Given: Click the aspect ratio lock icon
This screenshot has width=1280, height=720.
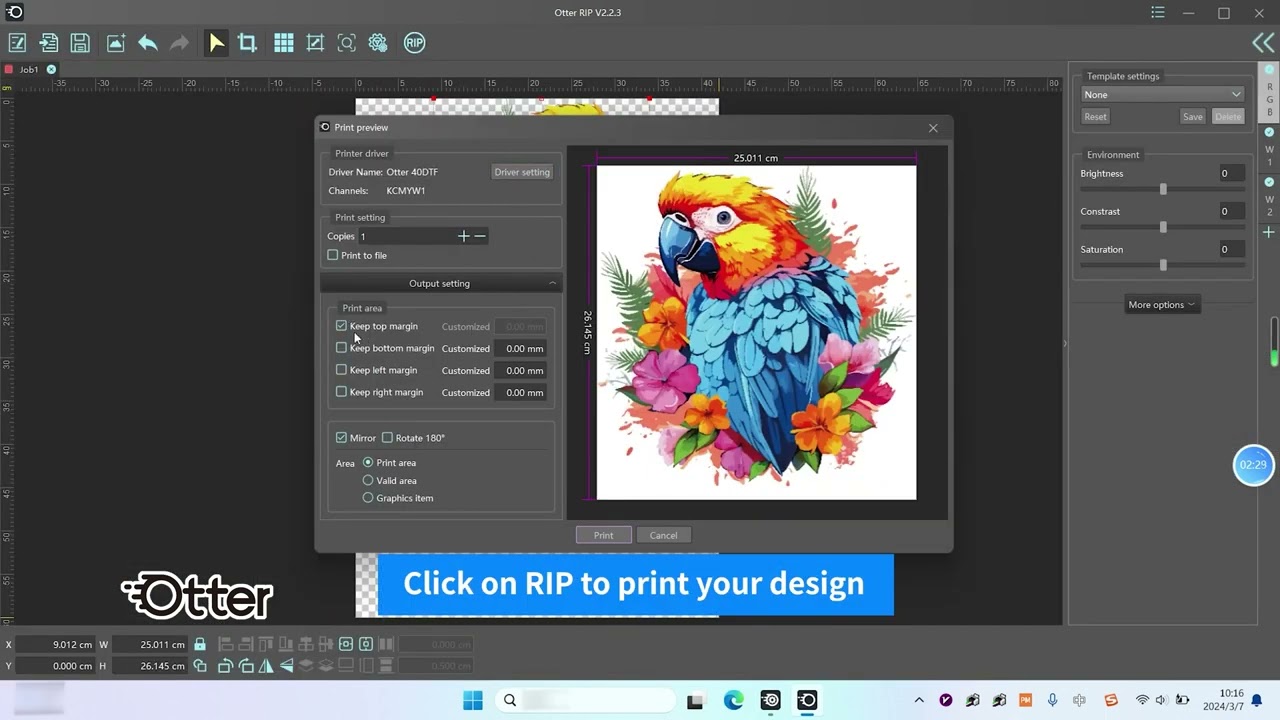Looking at the screenshot, I should (x=200, y=644).
